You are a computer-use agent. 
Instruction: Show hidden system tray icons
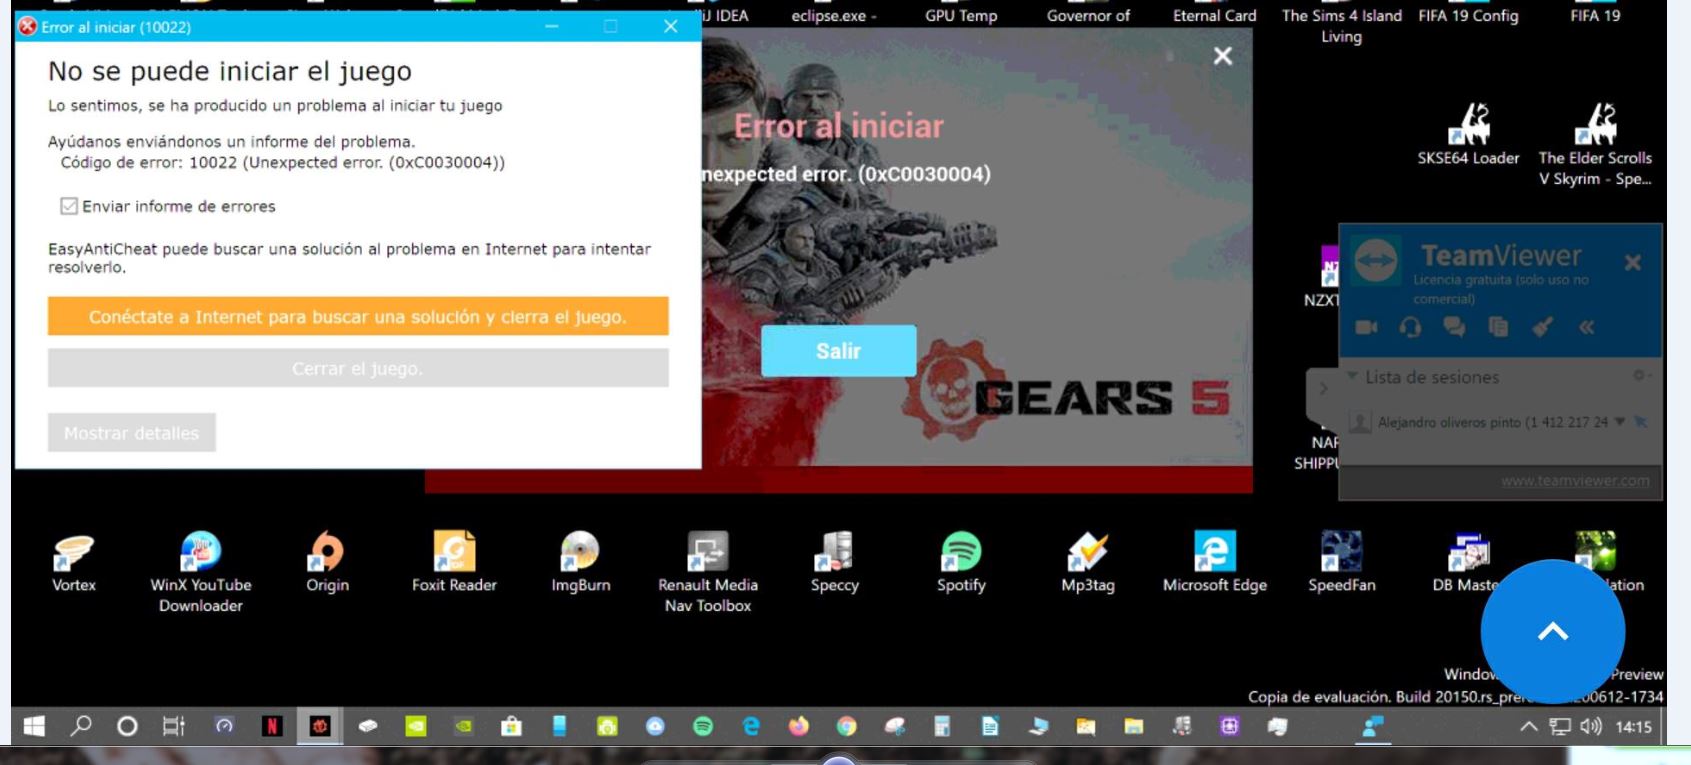[x=1528, y=727]
